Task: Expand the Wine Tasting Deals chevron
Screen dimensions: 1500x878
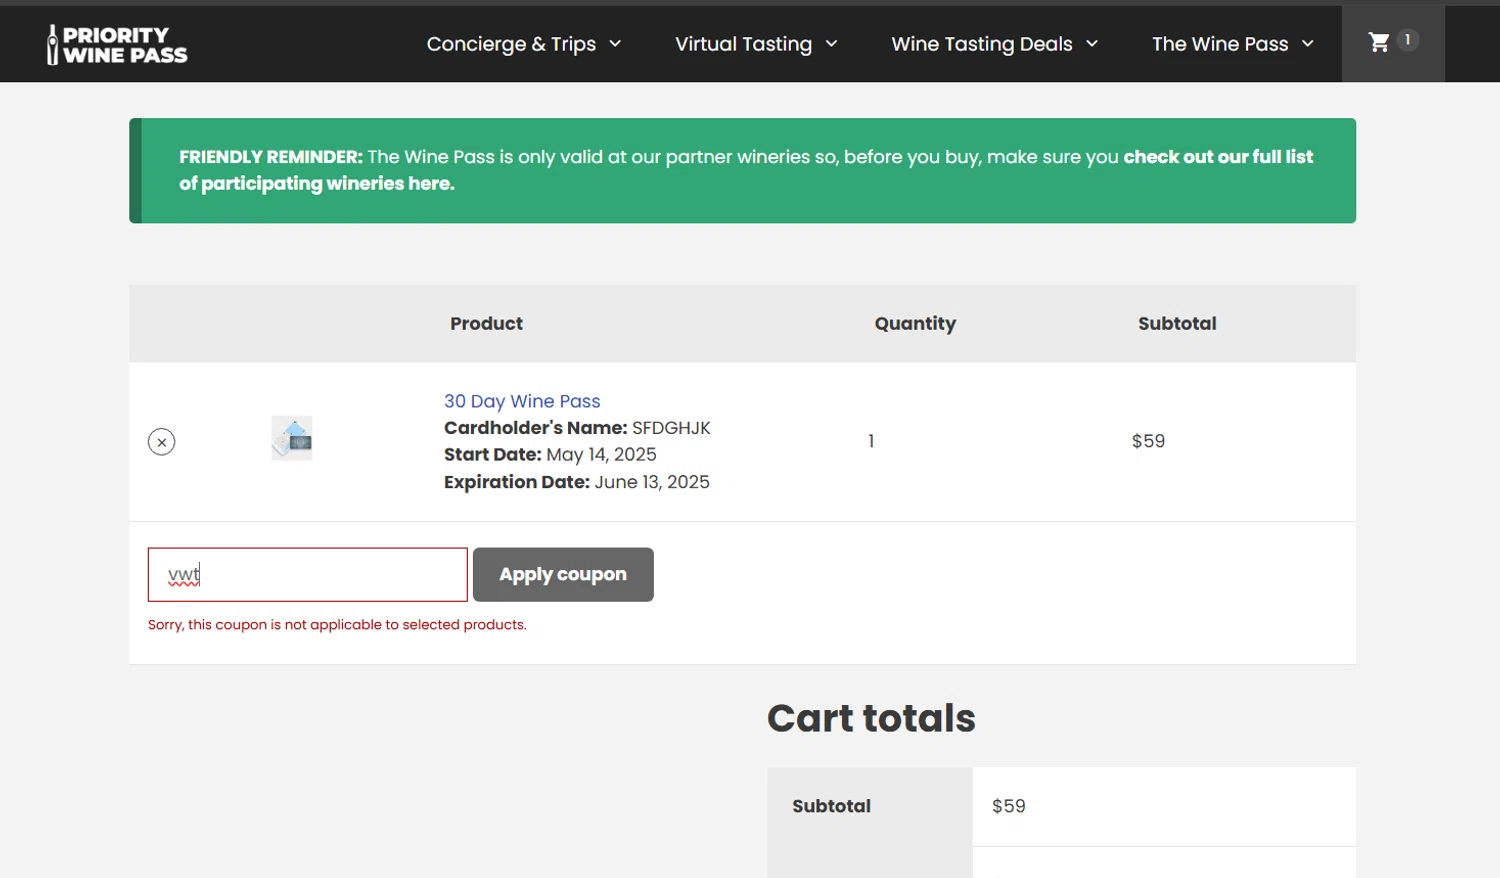Action: click(1092, 44)
